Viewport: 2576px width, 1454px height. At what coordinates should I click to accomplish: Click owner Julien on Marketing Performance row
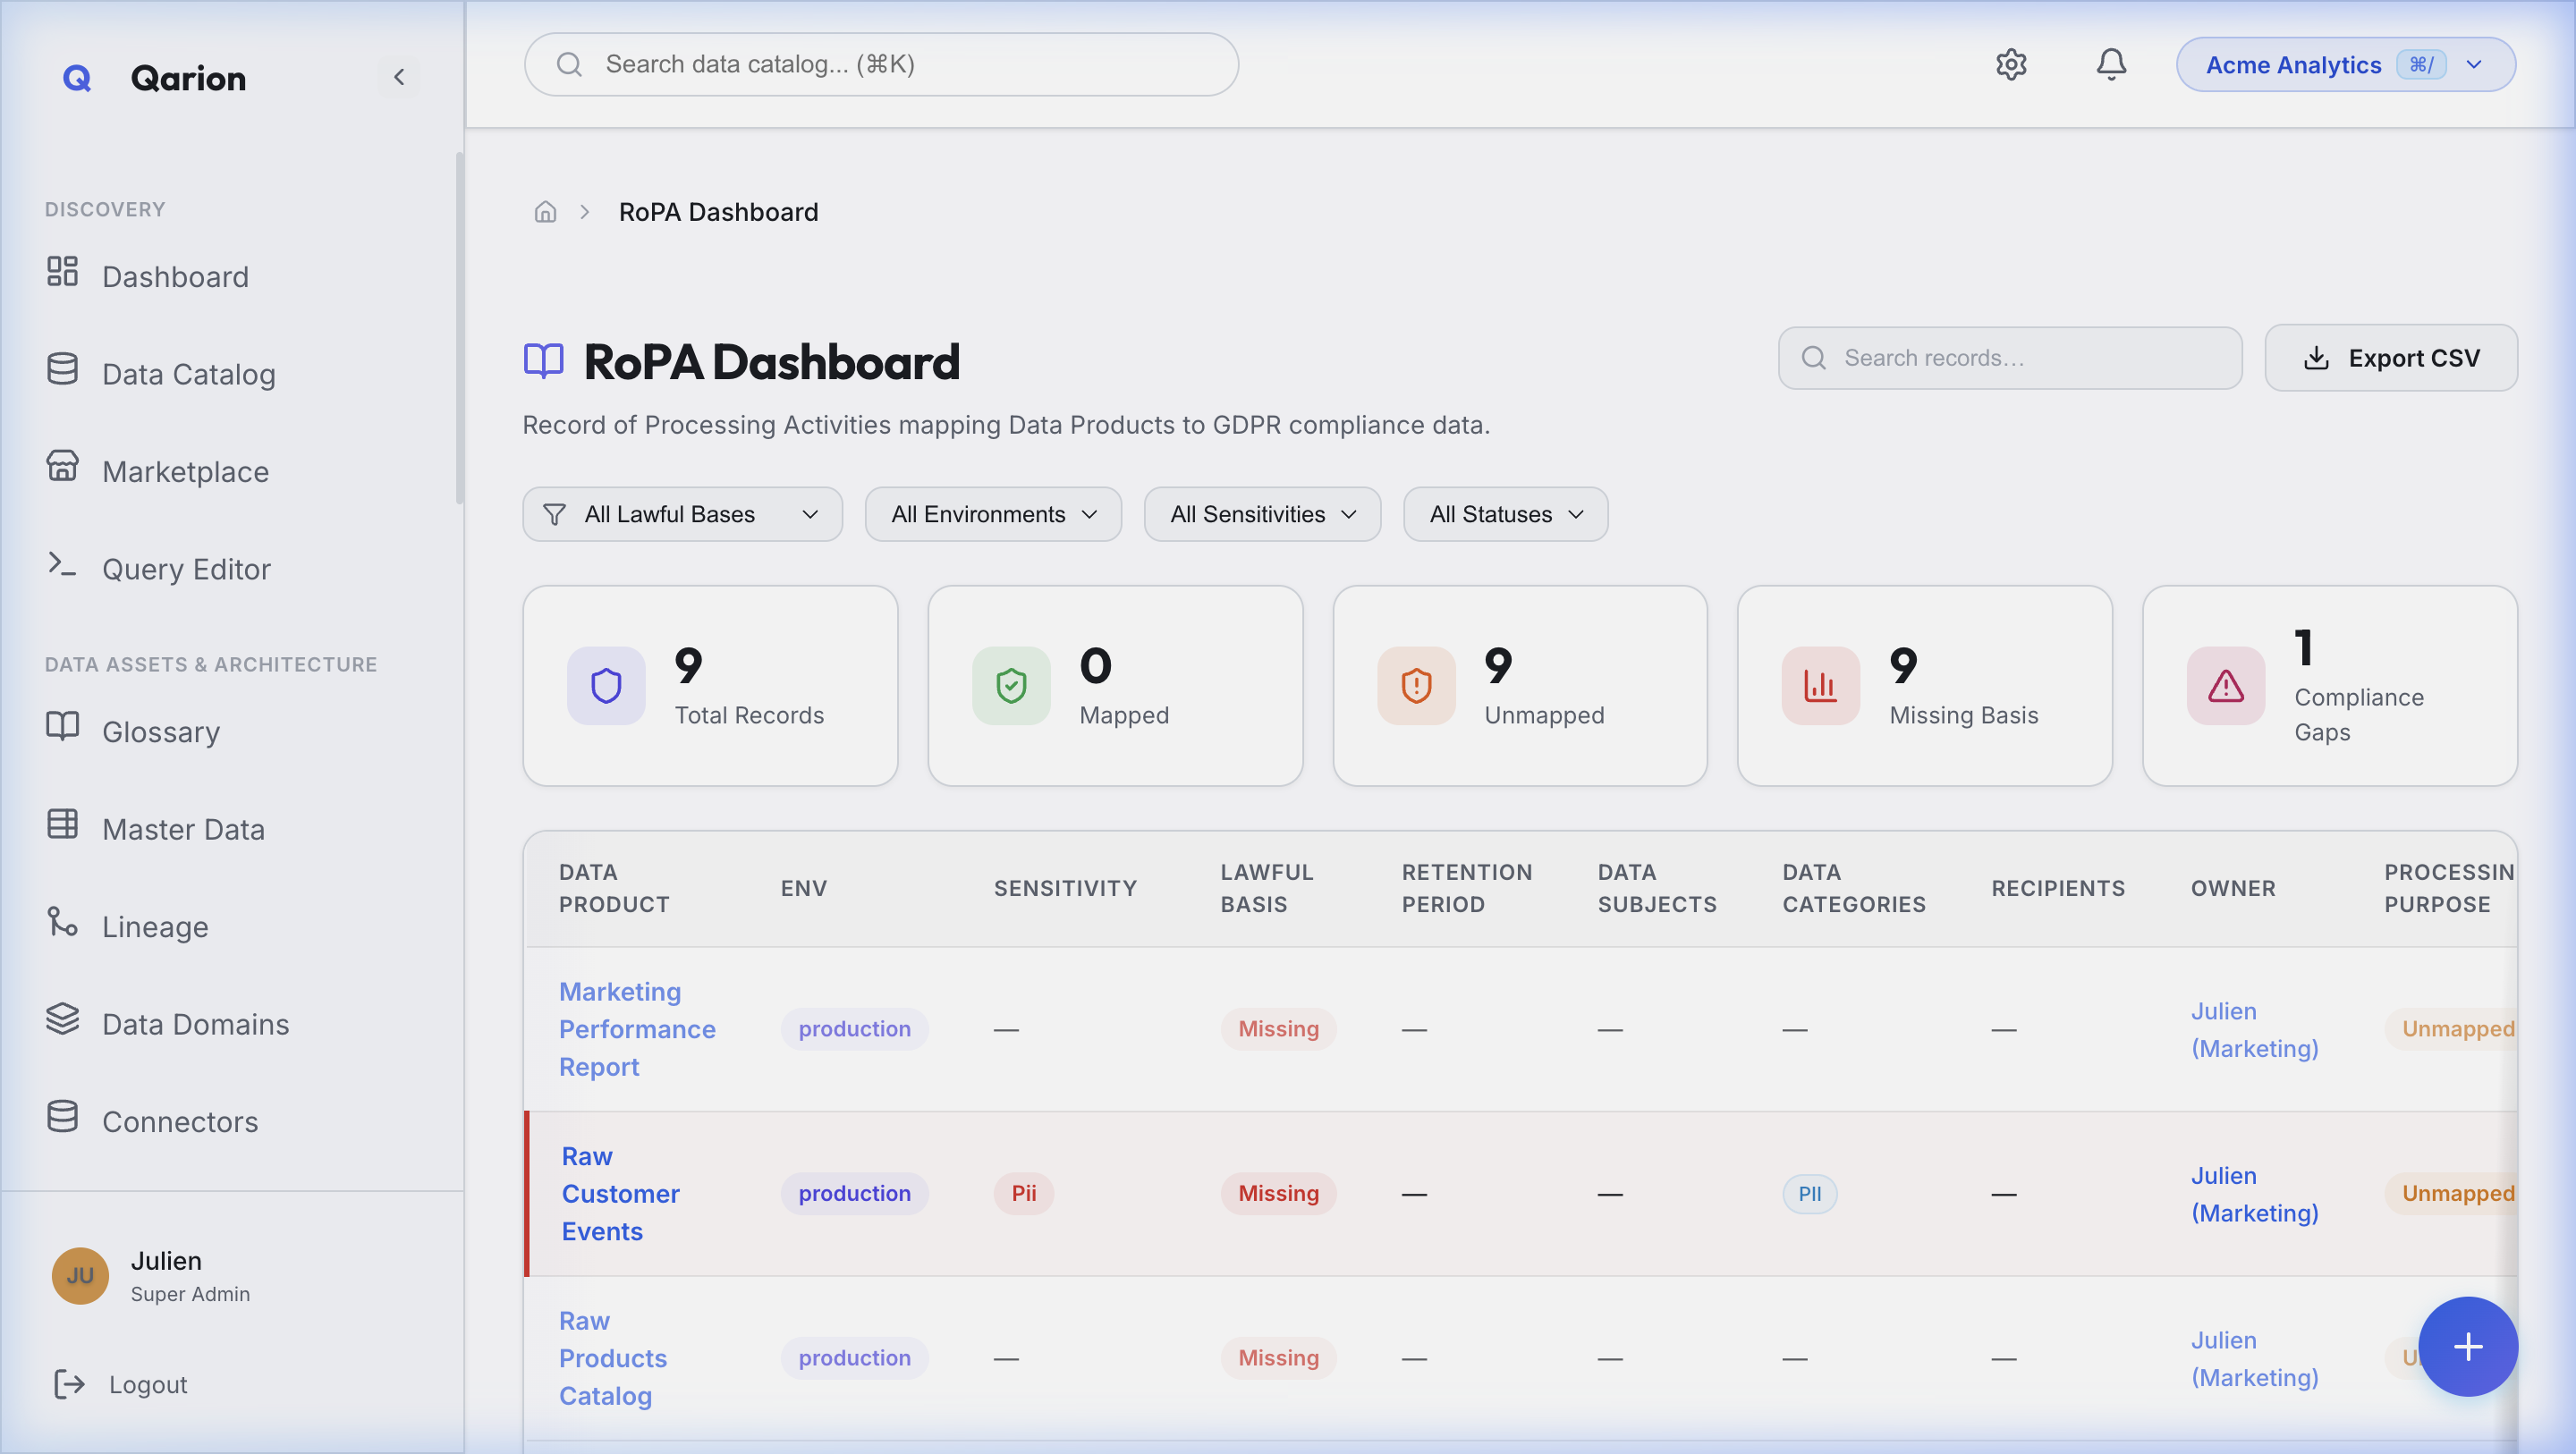click(x=2254, y=1029)
